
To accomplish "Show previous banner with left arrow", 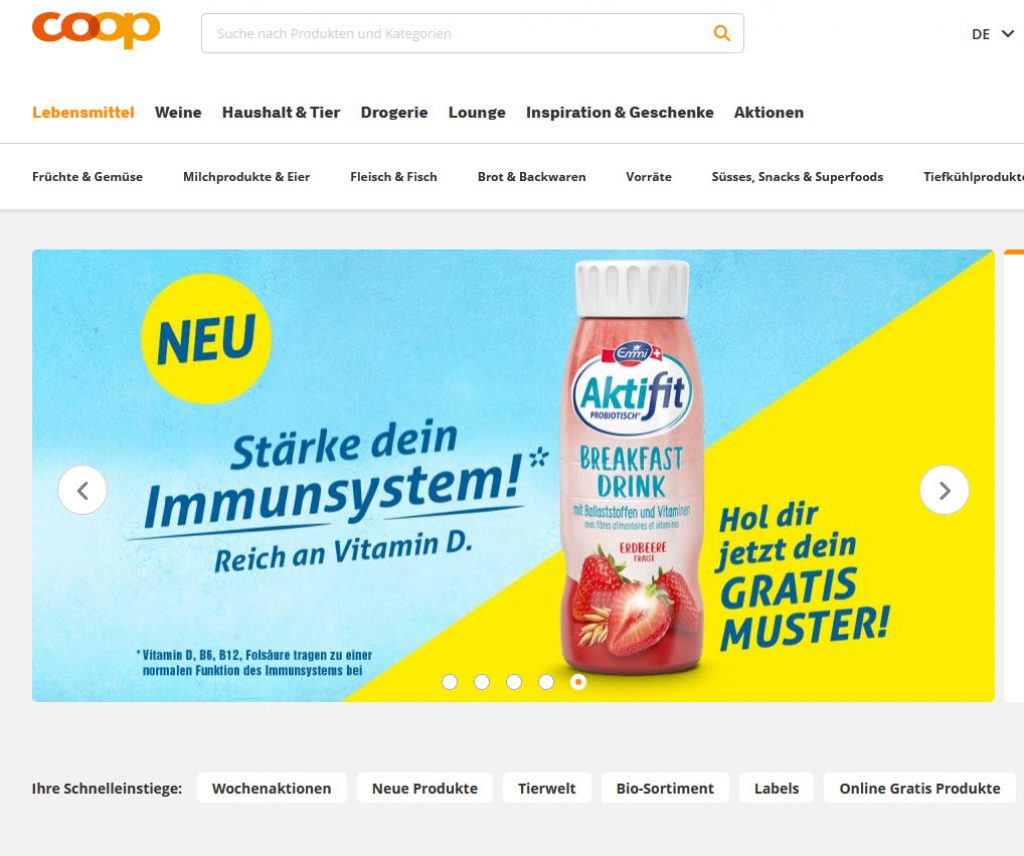I will click(82, 490).
